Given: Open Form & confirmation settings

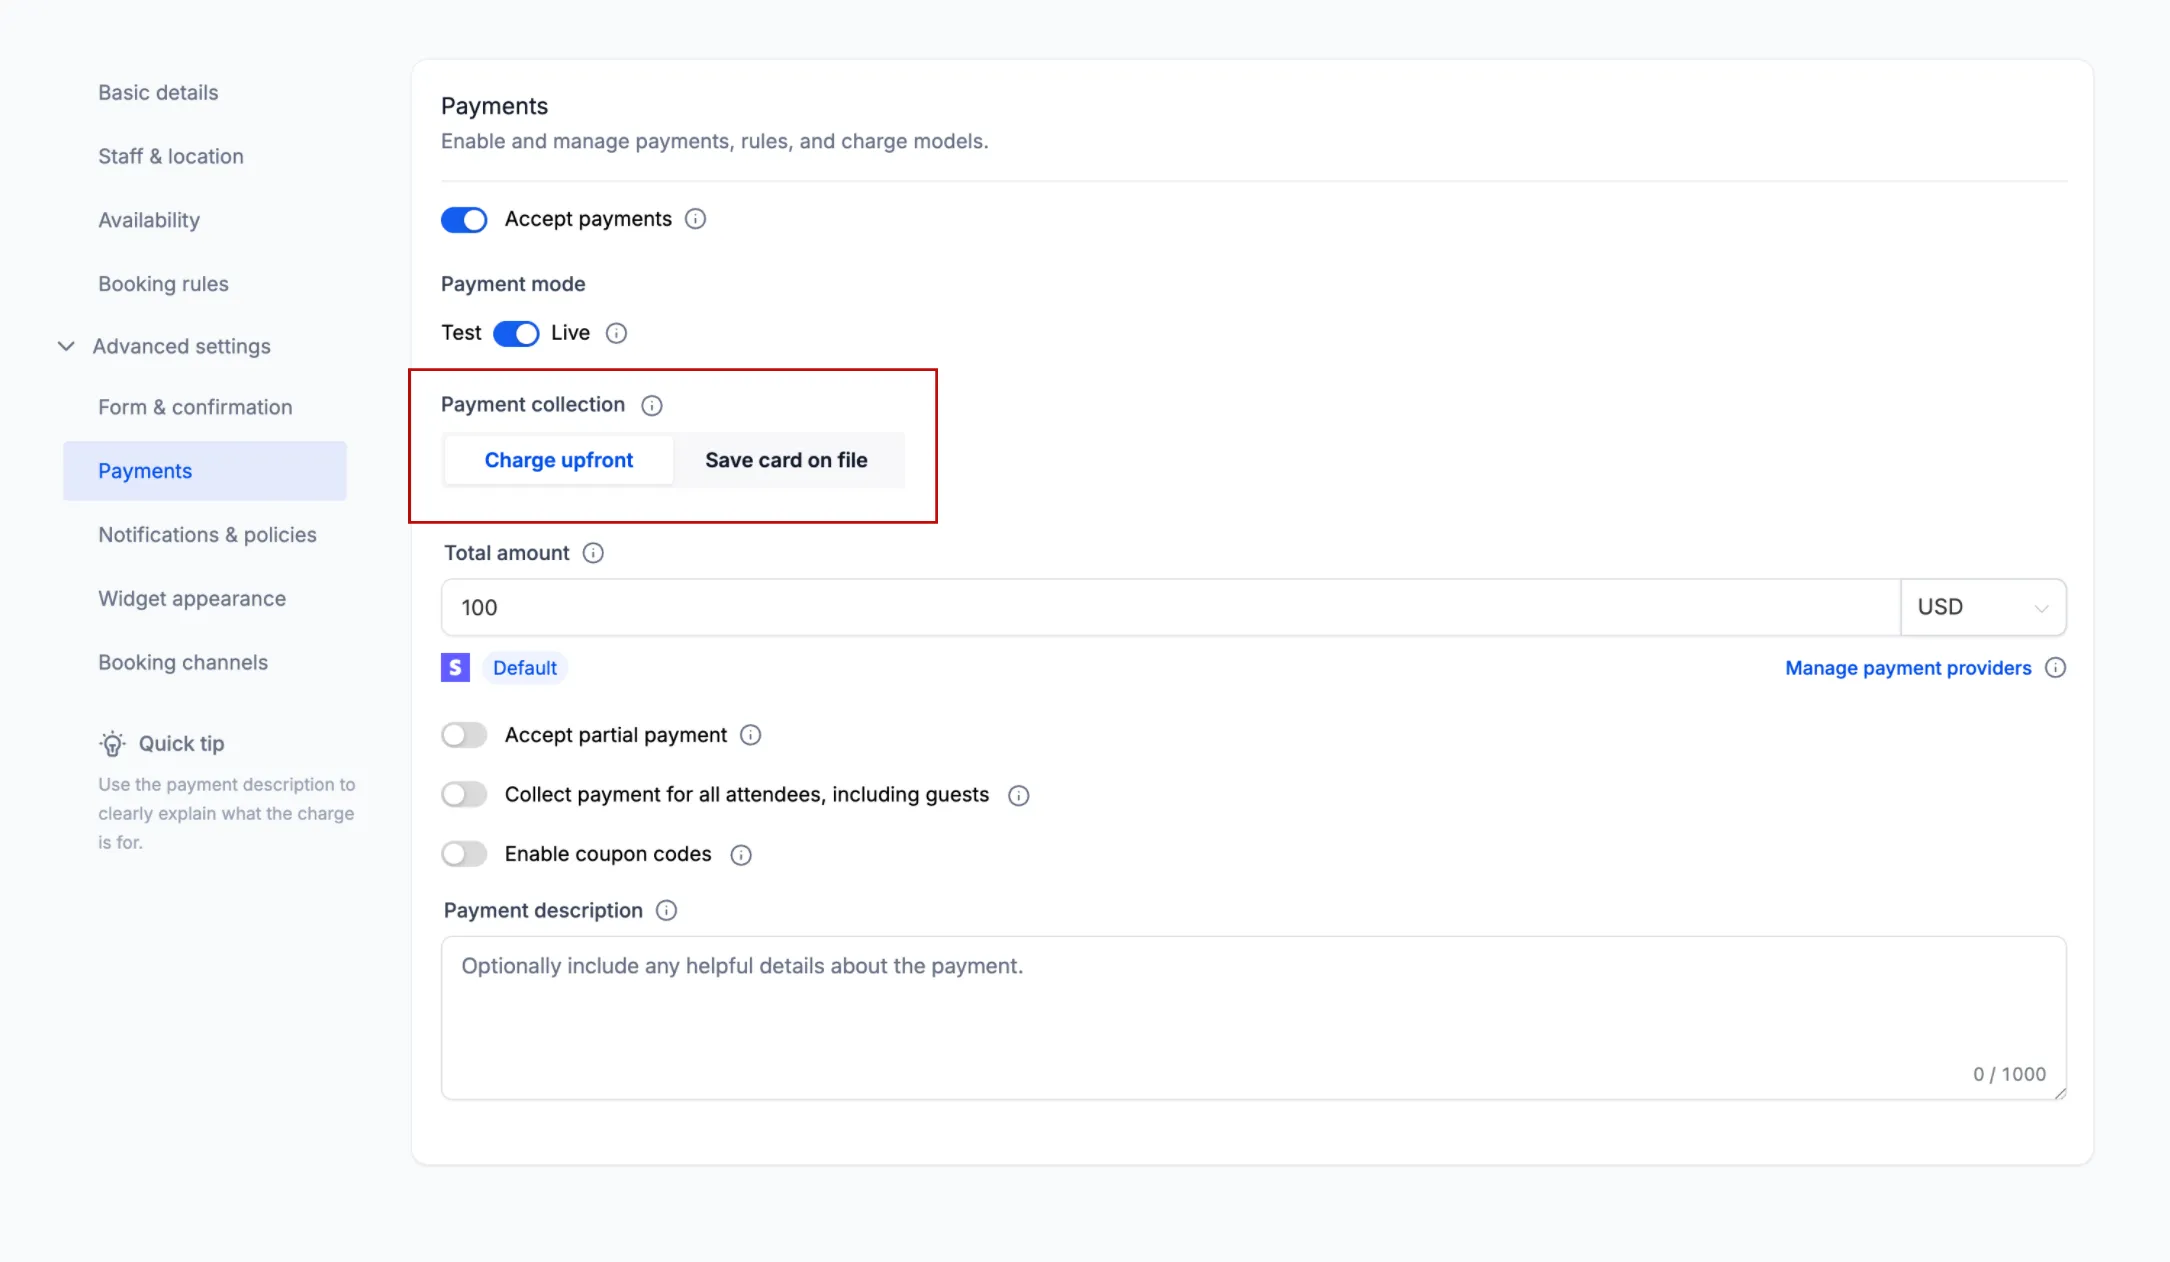Looking at the screenshot, I should [195, 407].
